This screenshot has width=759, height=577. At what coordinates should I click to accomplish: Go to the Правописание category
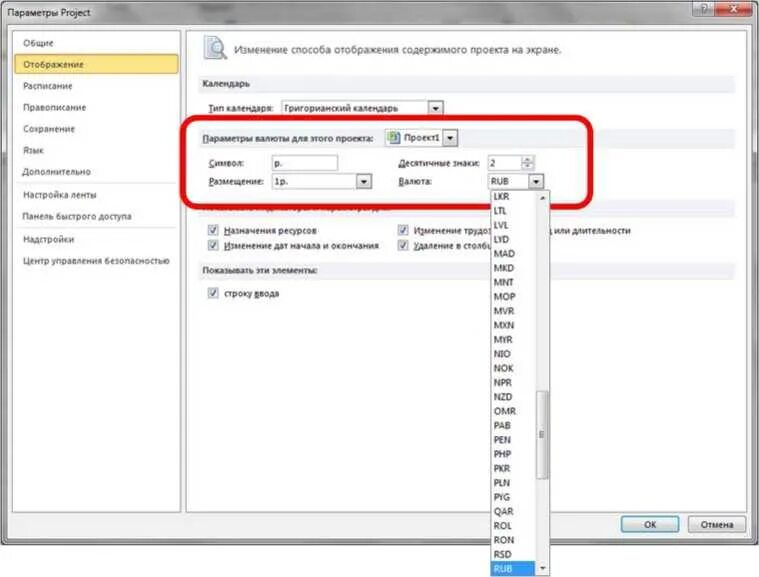click(54, 107)
